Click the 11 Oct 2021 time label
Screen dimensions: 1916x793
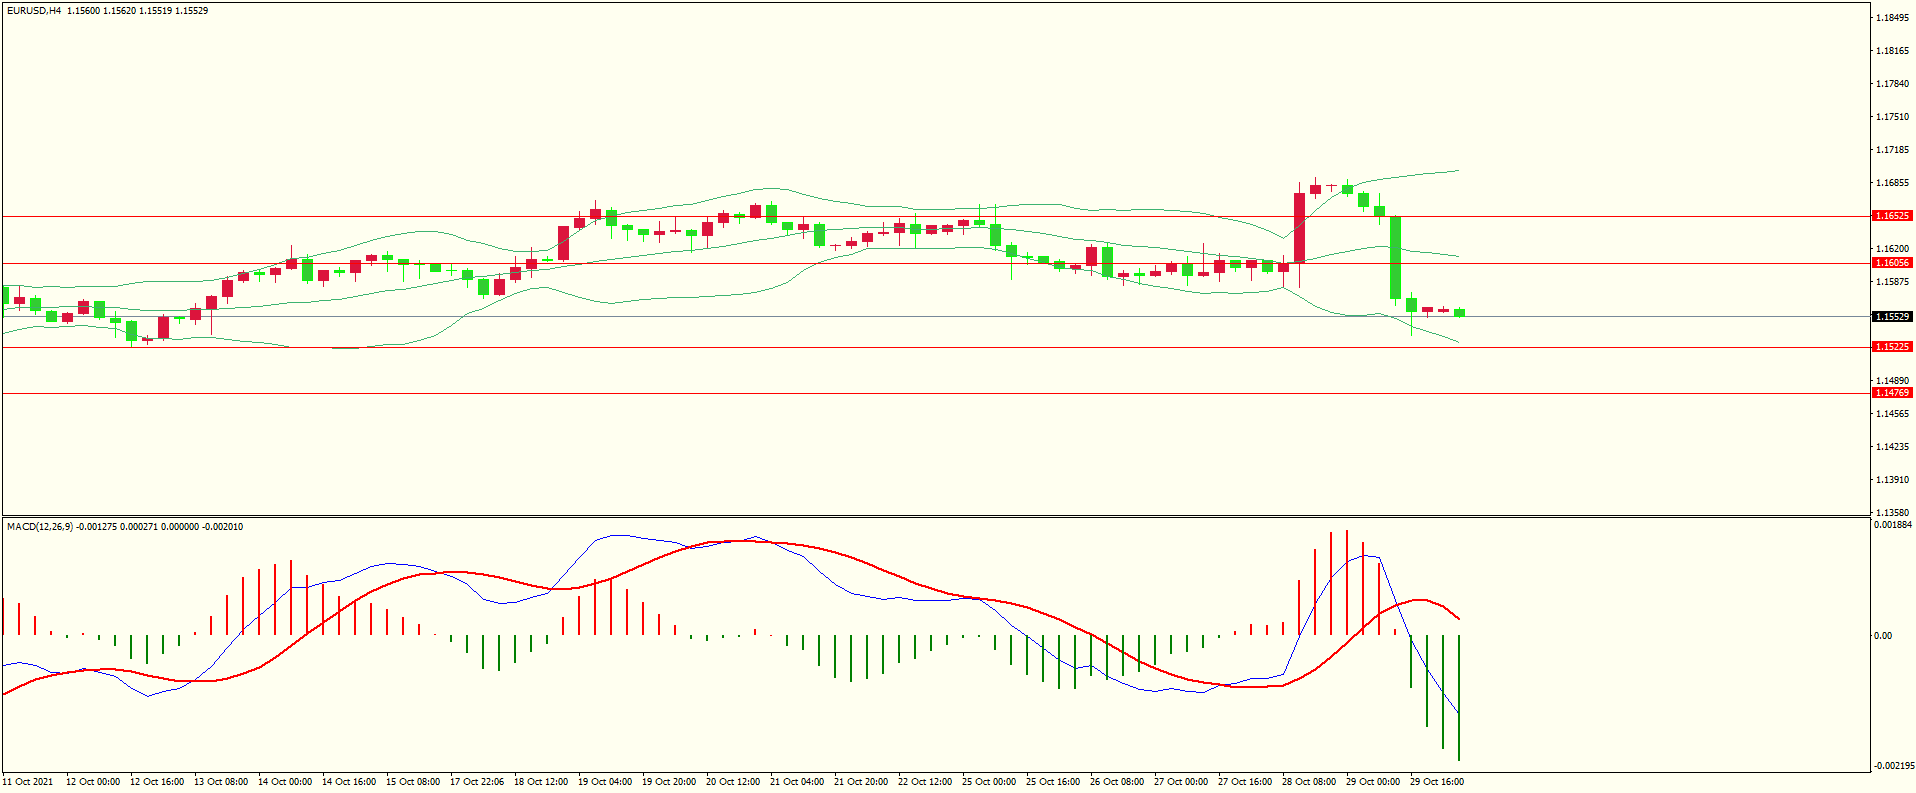28,782
